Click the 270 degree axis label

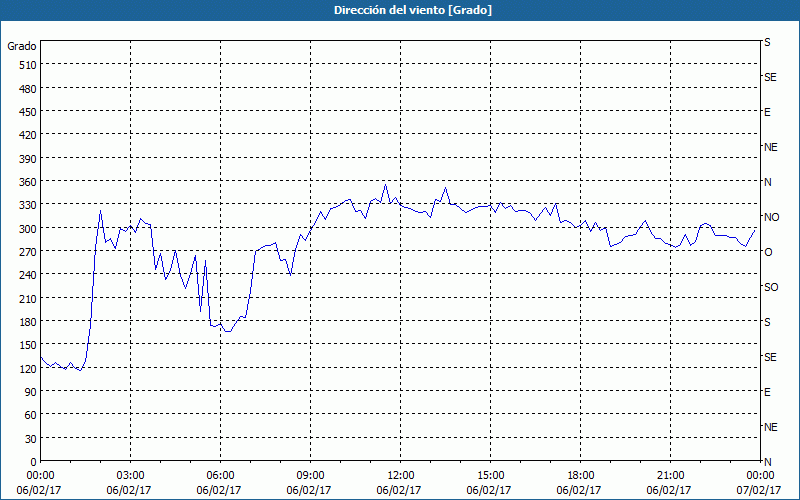28,252
